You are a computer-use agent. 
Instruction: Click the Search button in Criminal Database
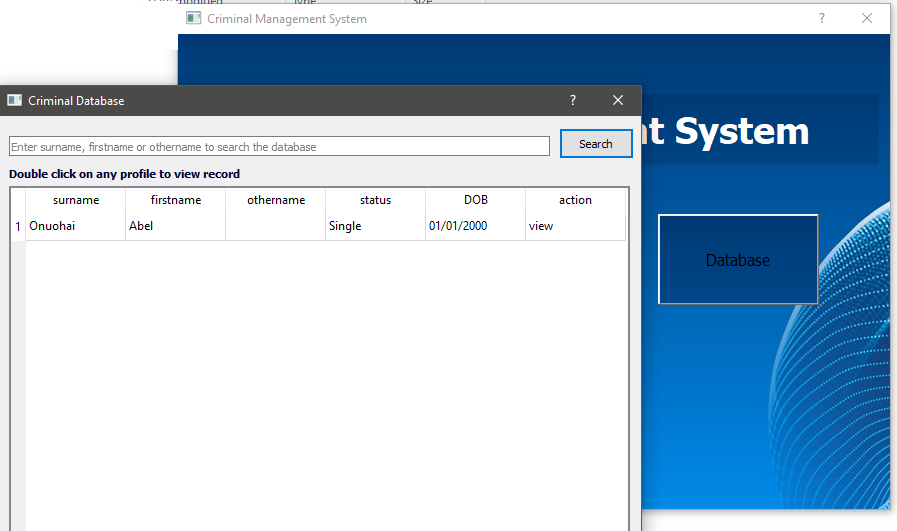coord(596,144)
